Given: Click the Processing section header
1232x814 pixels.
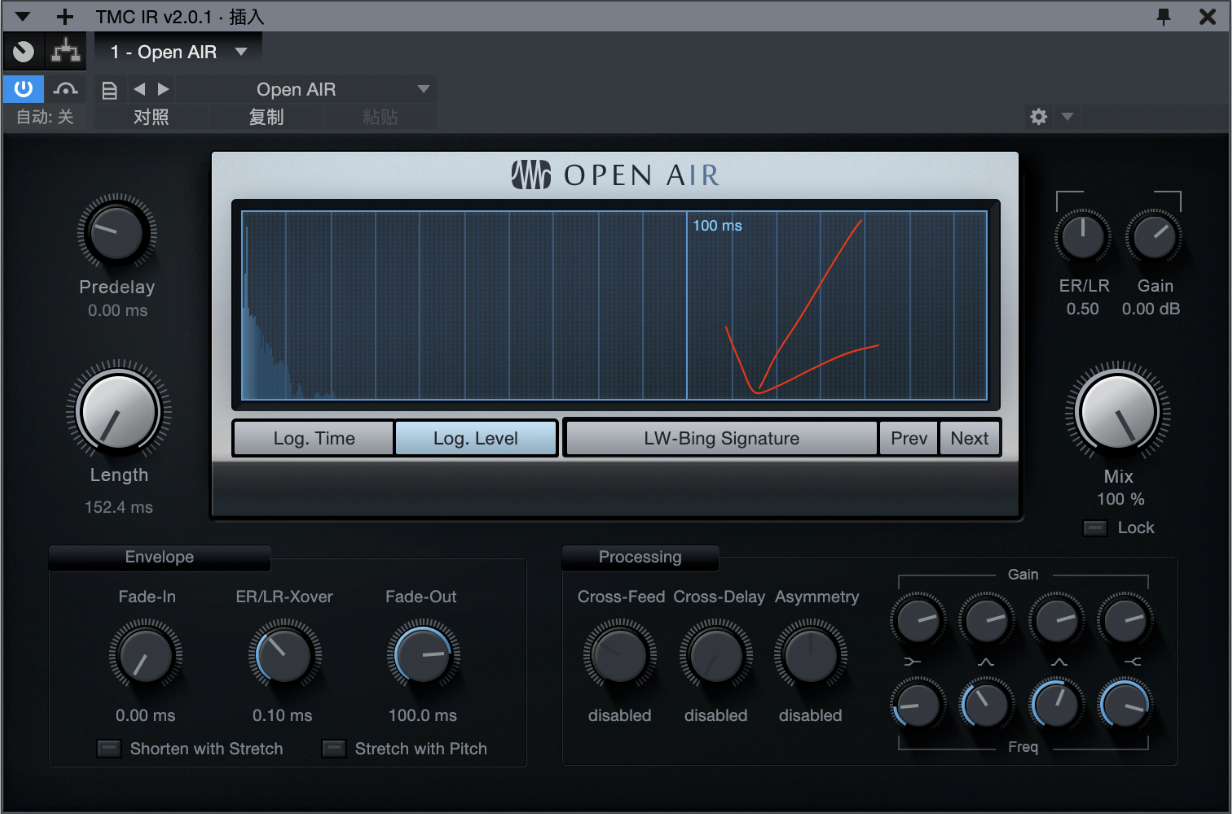Looking at the screenshot, I should 640,557.
